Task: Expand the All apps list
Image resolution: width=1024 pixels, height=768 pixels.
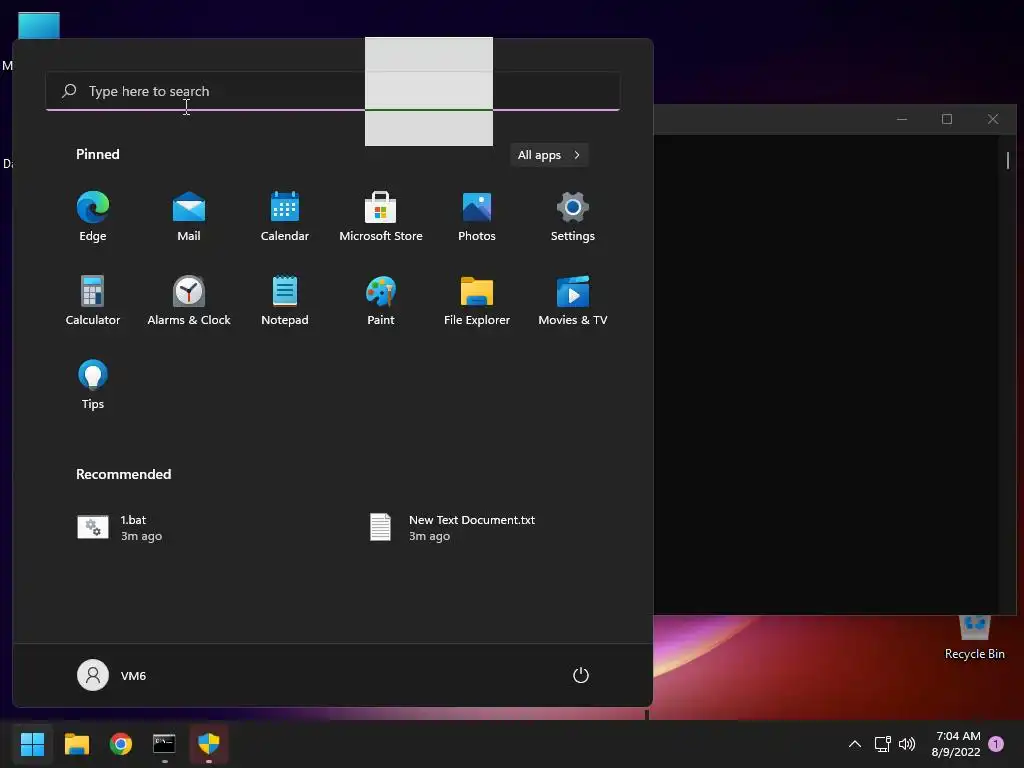Action: point(549,155)
